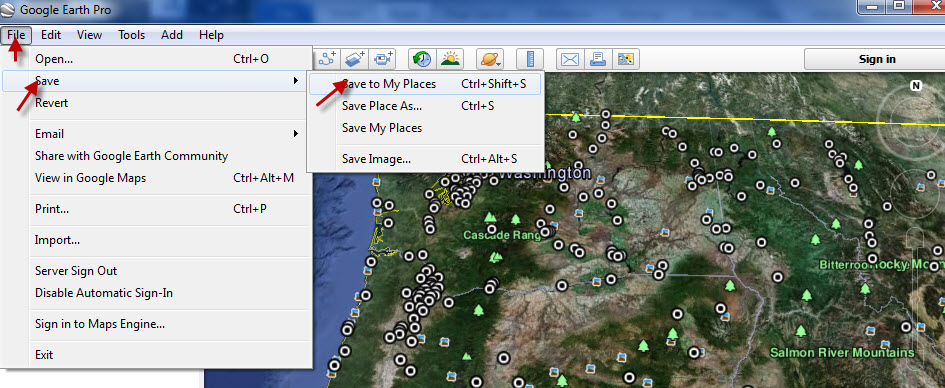This screenshot has height=388, width=945.
Task: Click the Bitterroot Rocky Mountains label
Action: [x=882, y=265]
